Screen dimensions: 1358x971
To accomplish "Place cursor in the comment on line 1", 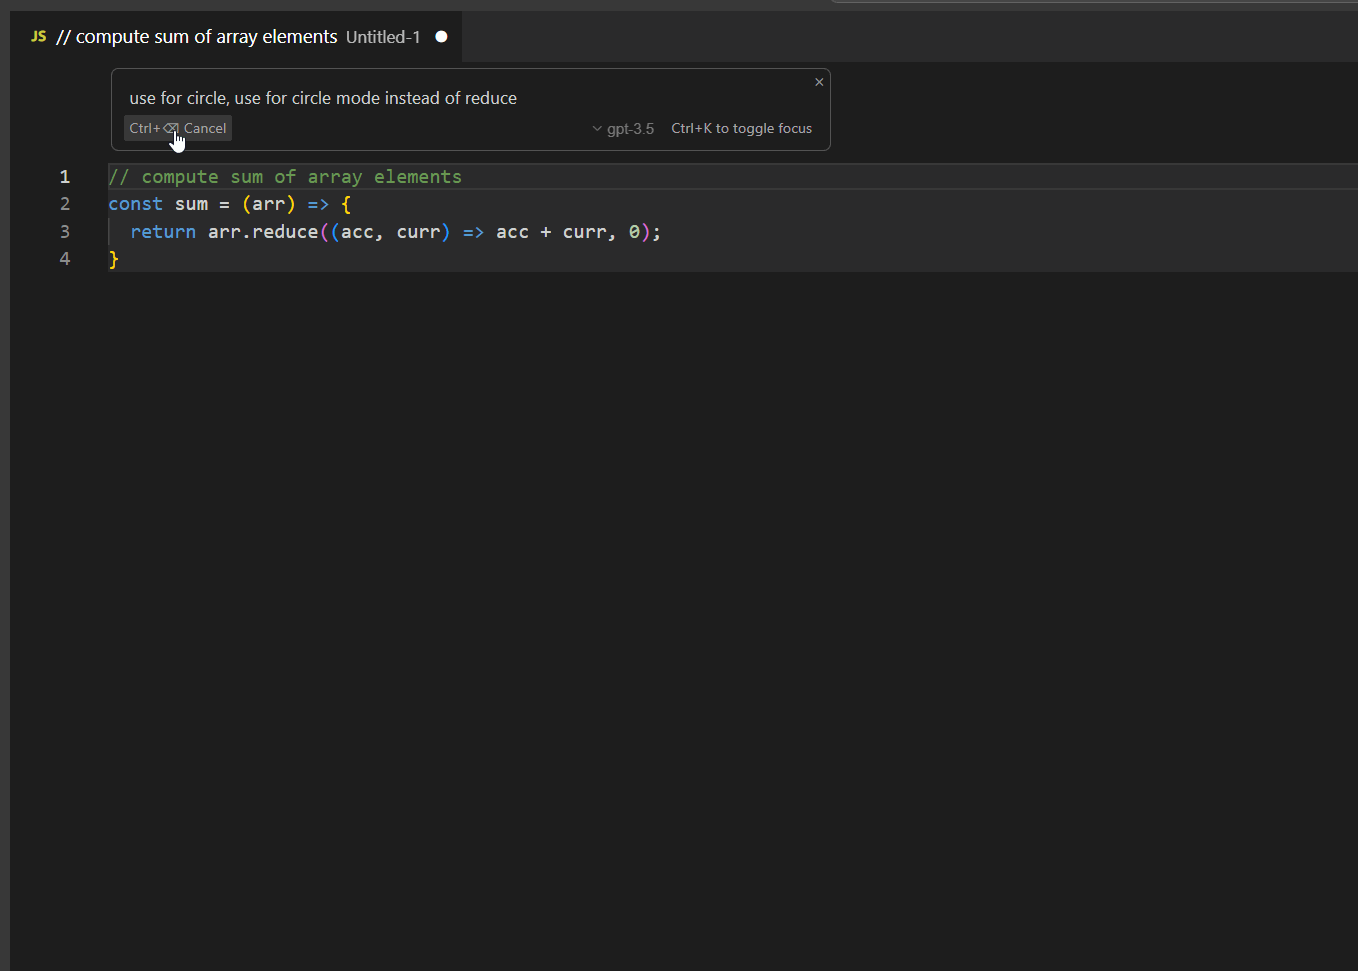I will [x=285, y=176].
